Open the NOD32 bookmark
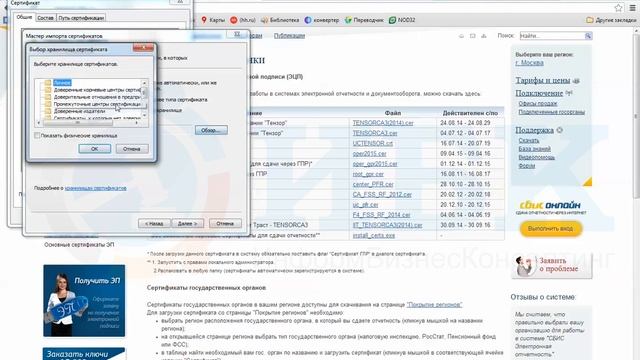640x360 pixels. click(402, 20)
